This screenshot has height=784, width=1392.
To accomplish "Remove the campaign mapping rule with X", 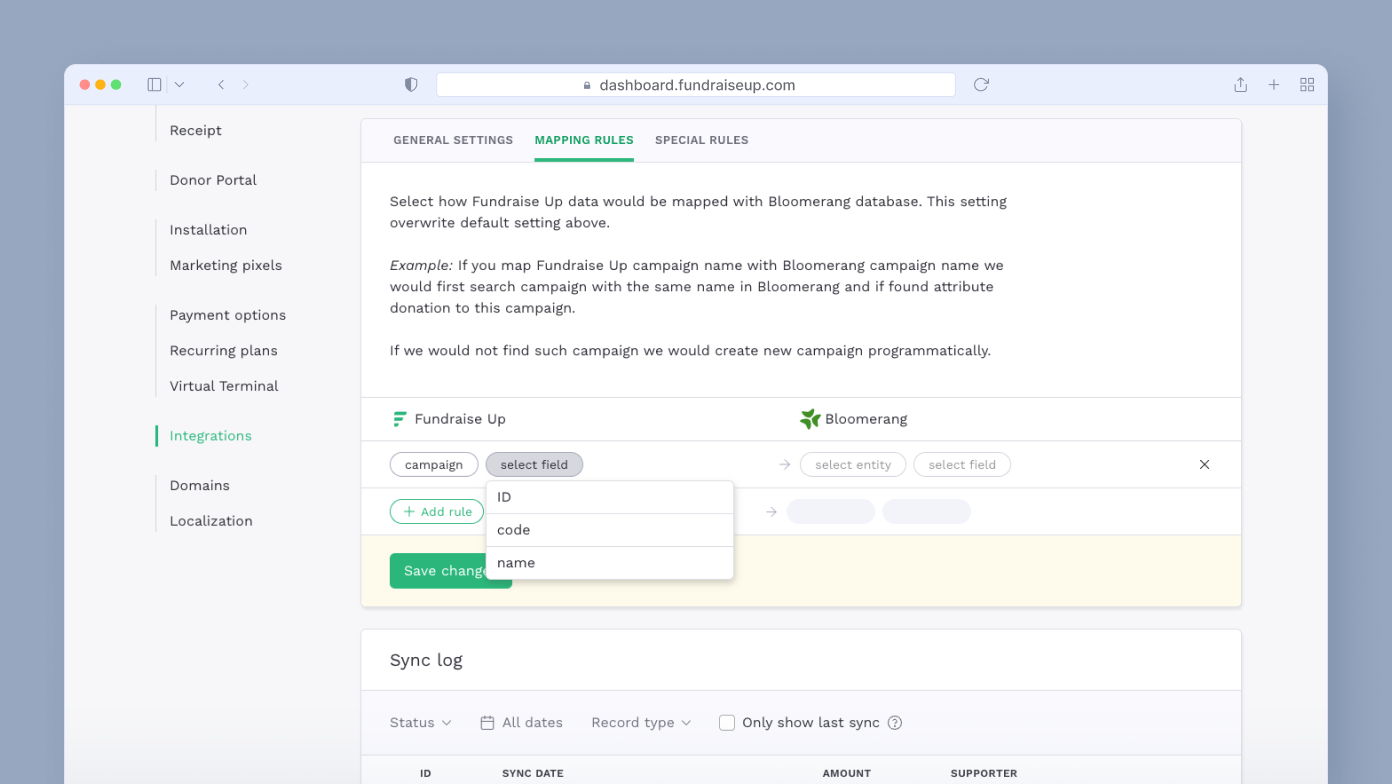I will point(1204,465).
